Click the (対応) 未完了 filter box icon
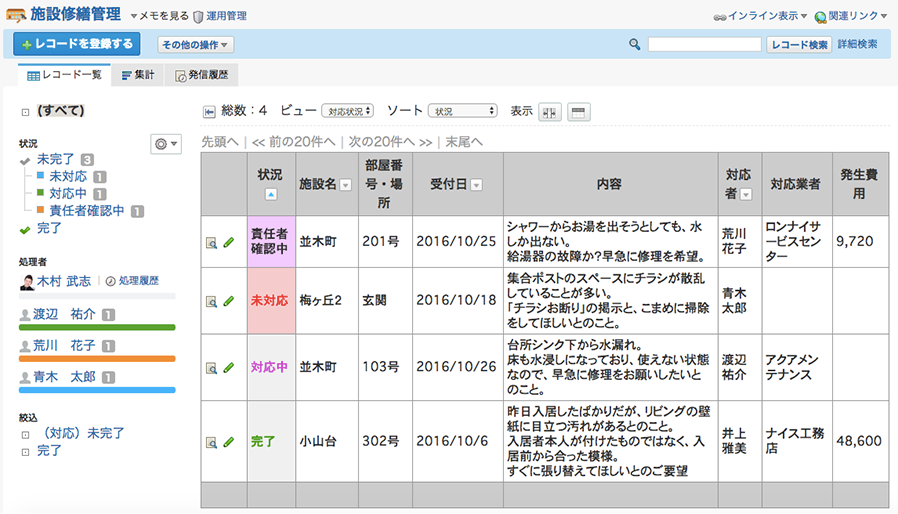Image resolution: width=898 pixels, height=514 pixels. 25,435
